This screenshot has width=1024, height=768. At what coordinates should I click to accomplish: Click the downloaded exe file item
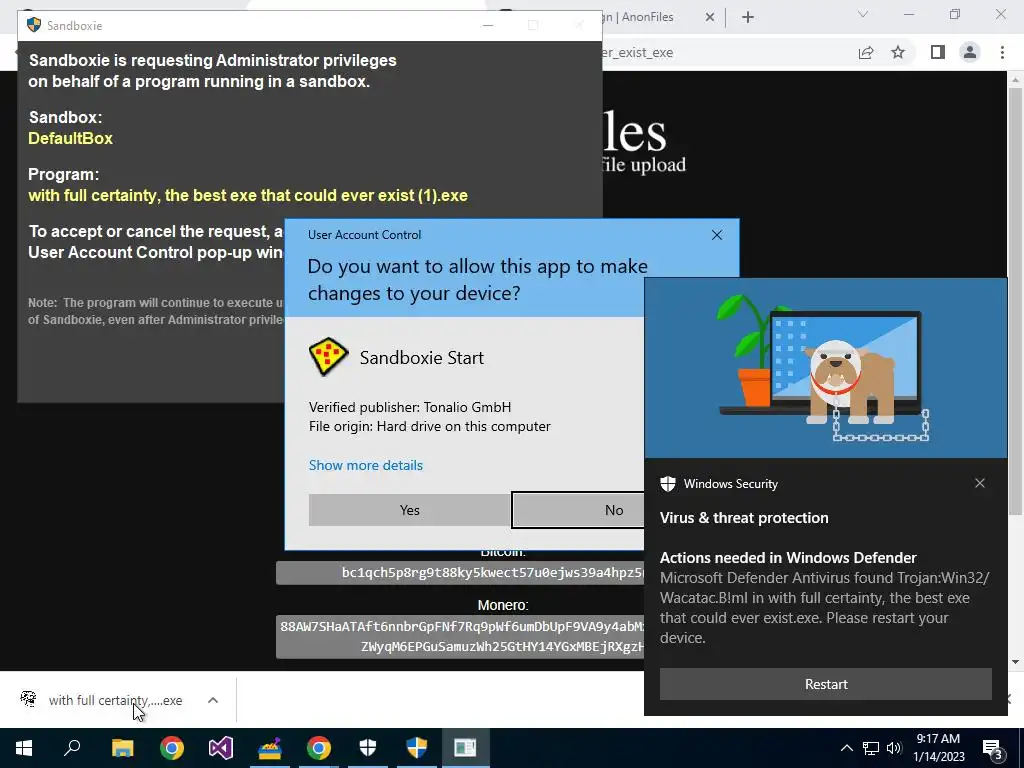point(115,700)
